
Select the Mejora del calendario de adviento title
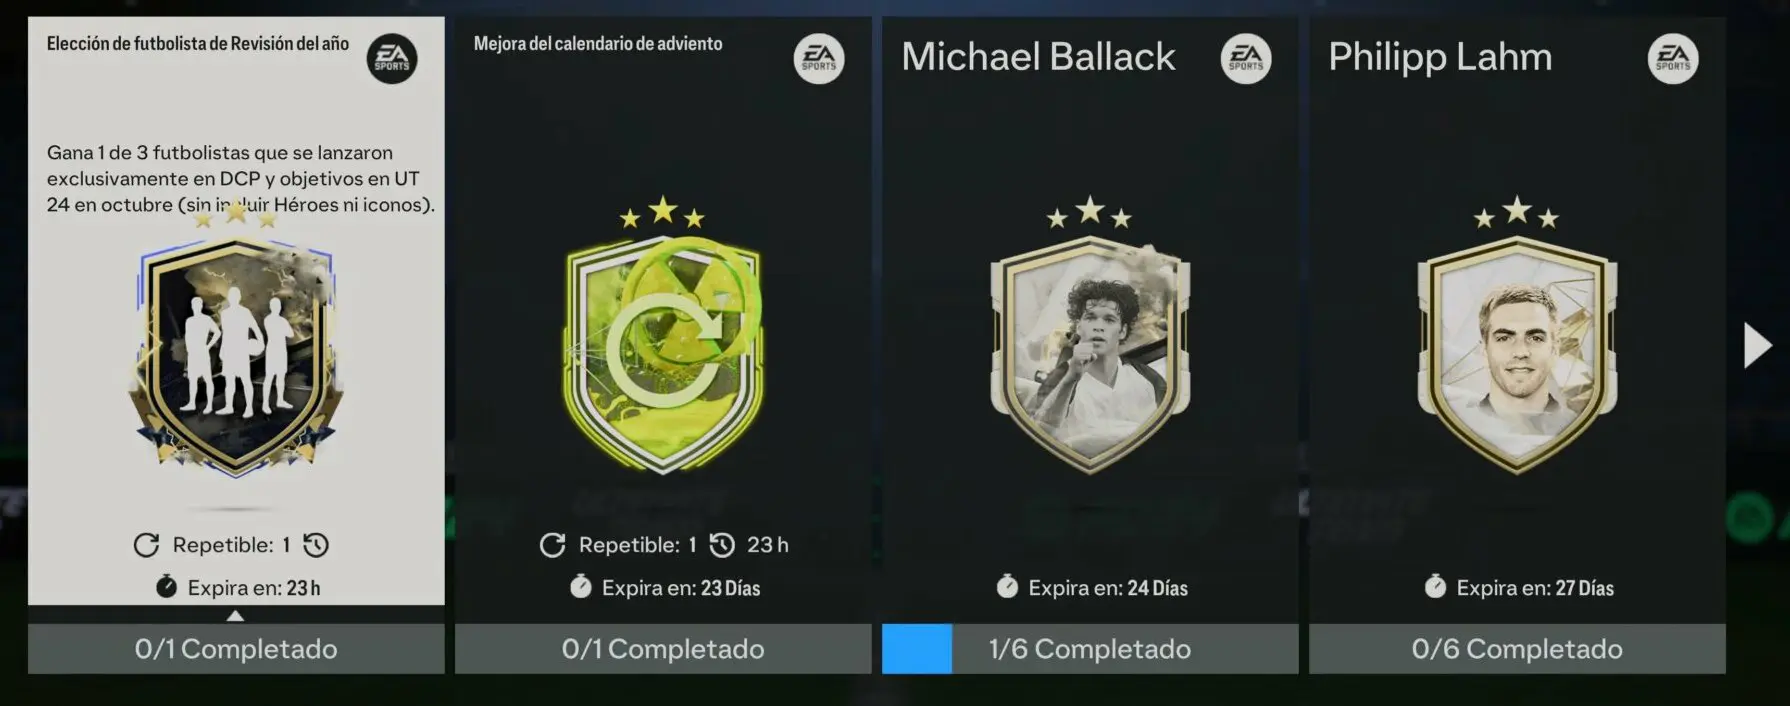click(598, 44)
